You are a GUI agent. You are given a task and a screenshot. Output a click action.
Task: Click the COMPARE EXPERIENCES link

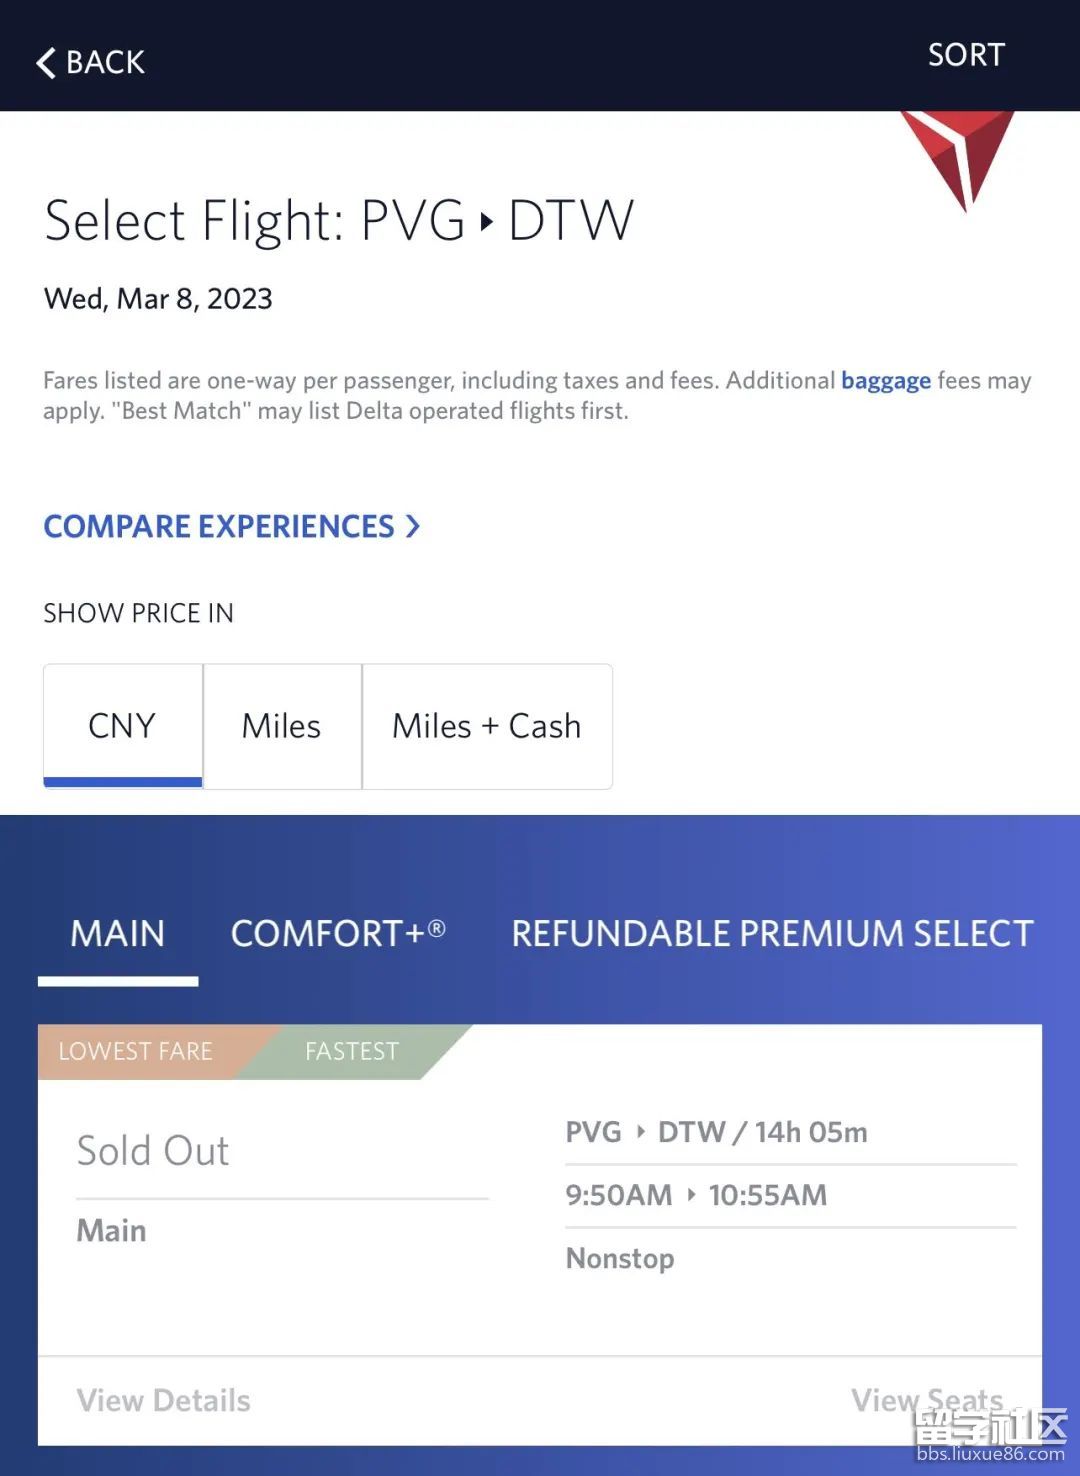pos(219,526)
